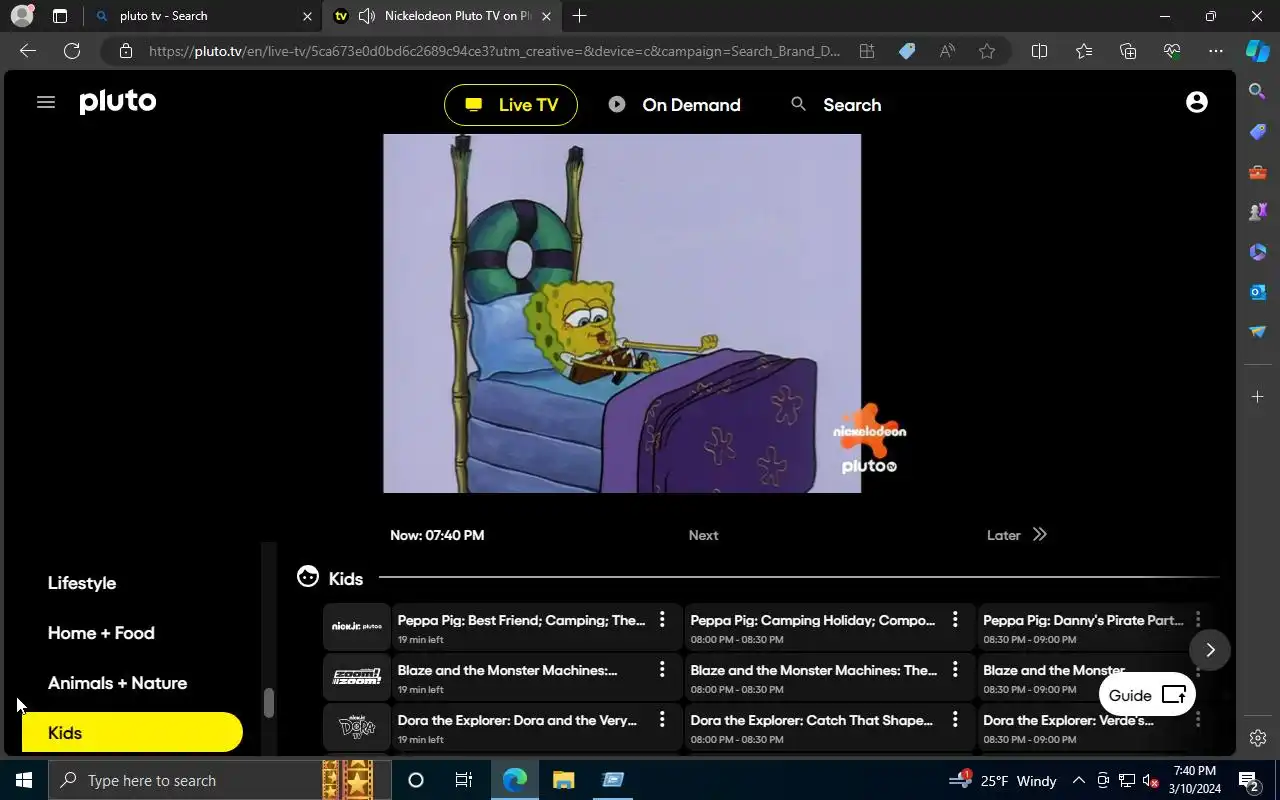The height and width of the screenshot is (800, 1280).
Task: Open more options for Peppa Pig: Danny's Pirate Party
Action: 1197,620
